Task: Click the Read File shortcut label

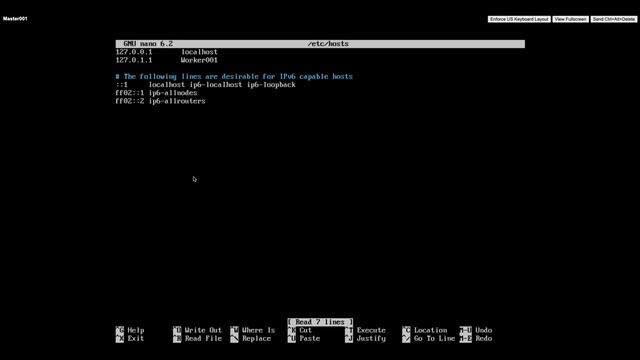Action: click(x=203, y=338)
